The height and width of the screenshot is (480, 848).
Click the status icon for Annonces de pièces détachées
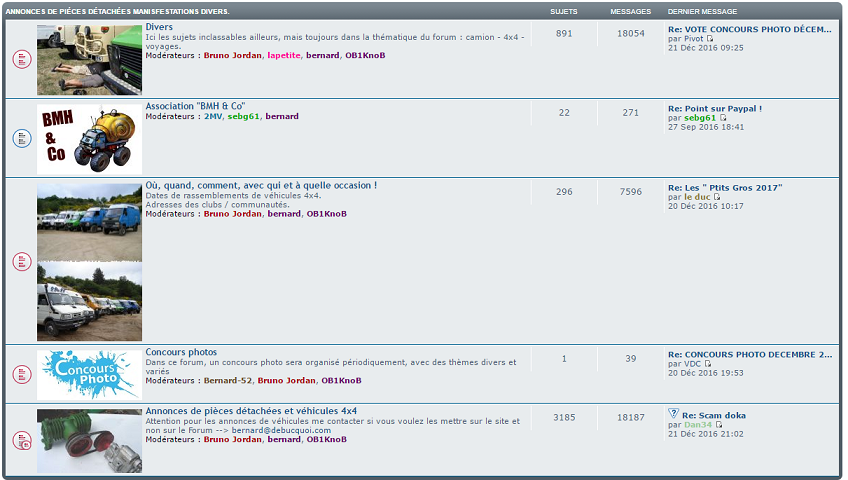coord(22,440)
